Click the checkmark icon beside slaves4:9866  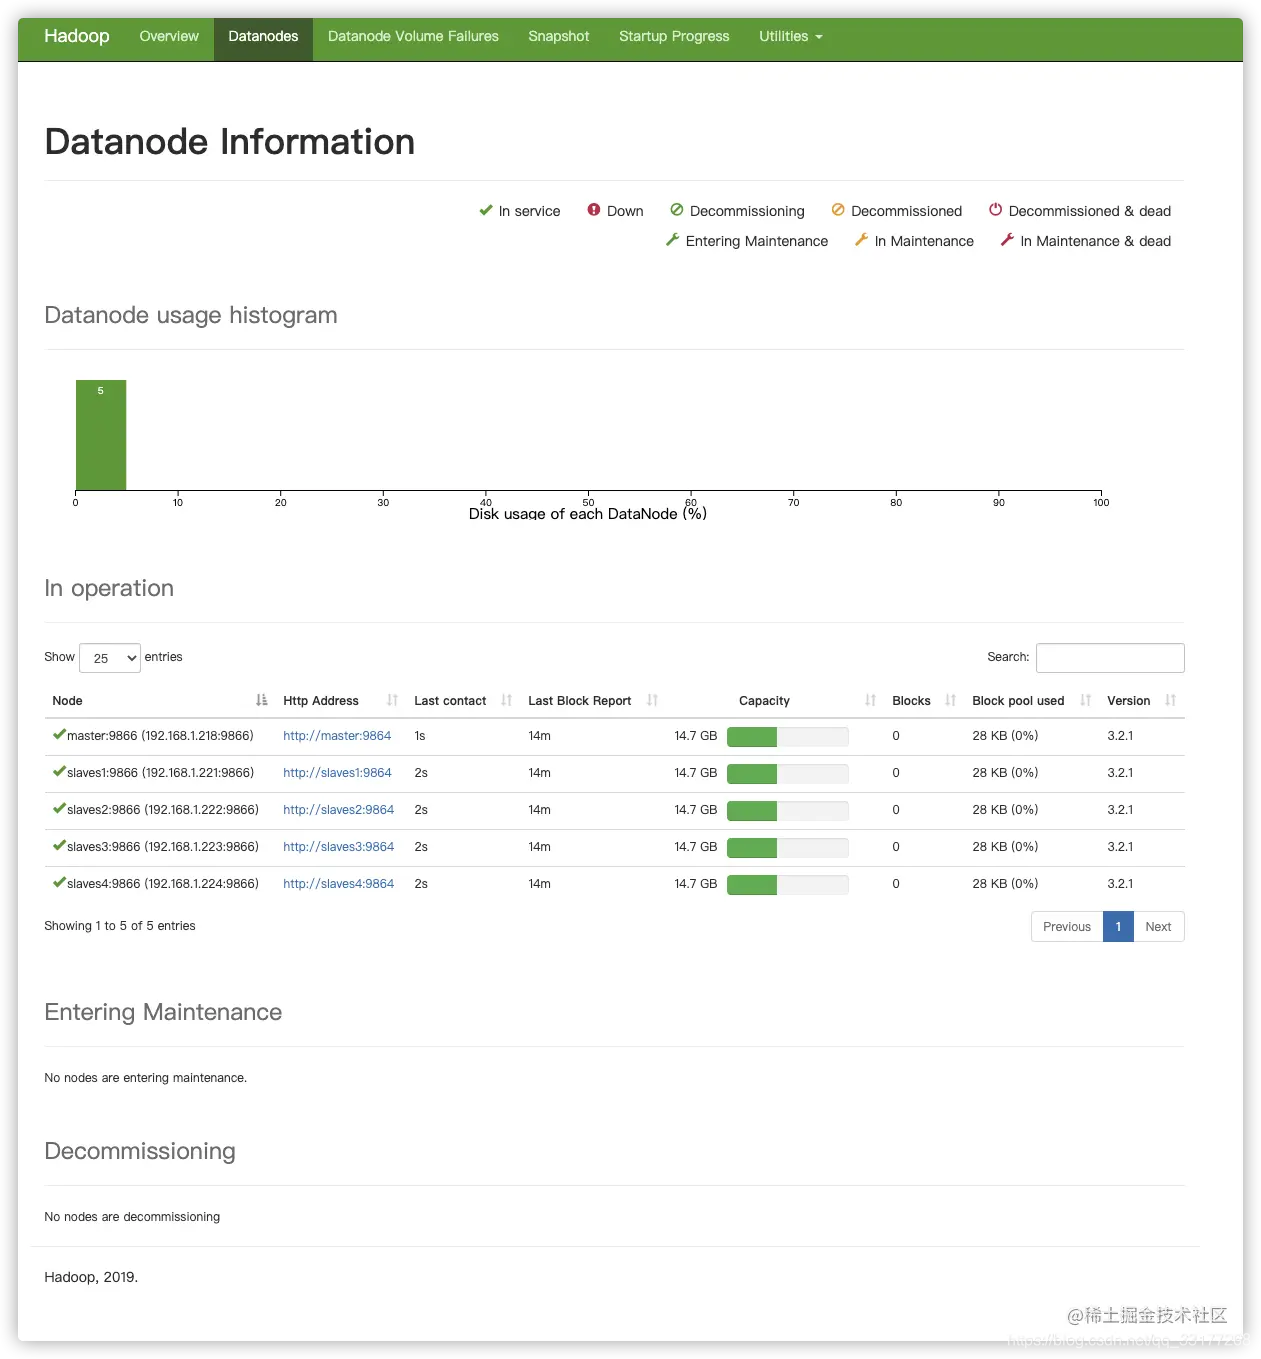pyautogui.click(x=59, y=883)
